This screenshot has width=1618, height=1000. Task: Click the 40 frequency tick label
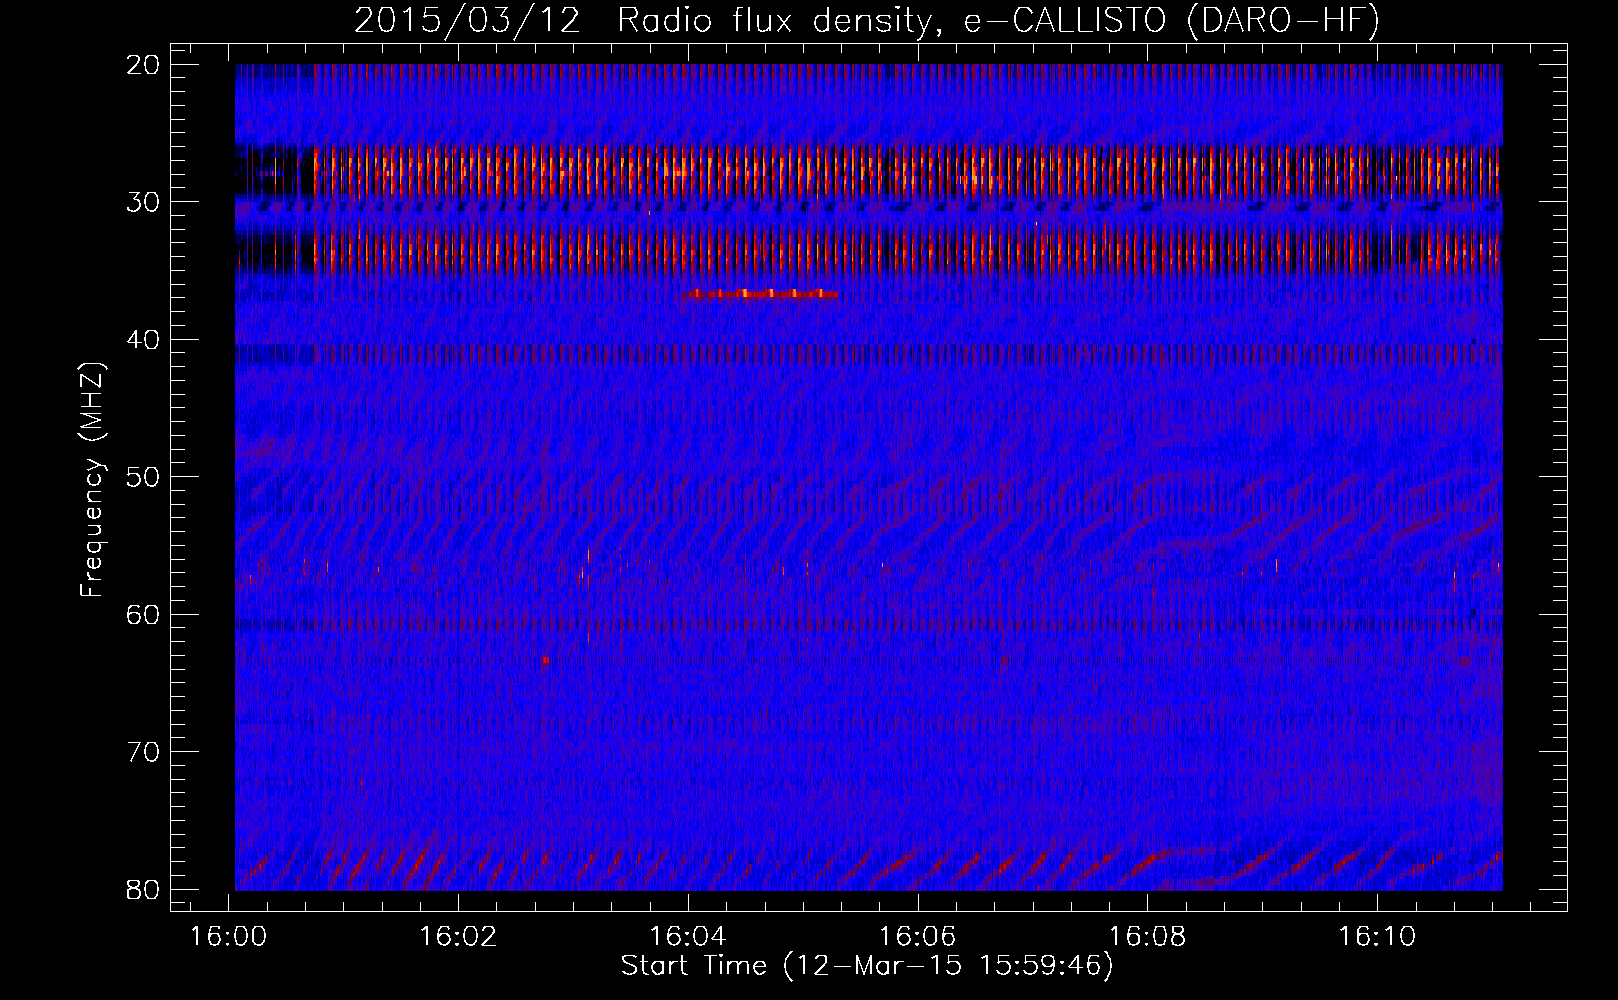pos(143,340)
